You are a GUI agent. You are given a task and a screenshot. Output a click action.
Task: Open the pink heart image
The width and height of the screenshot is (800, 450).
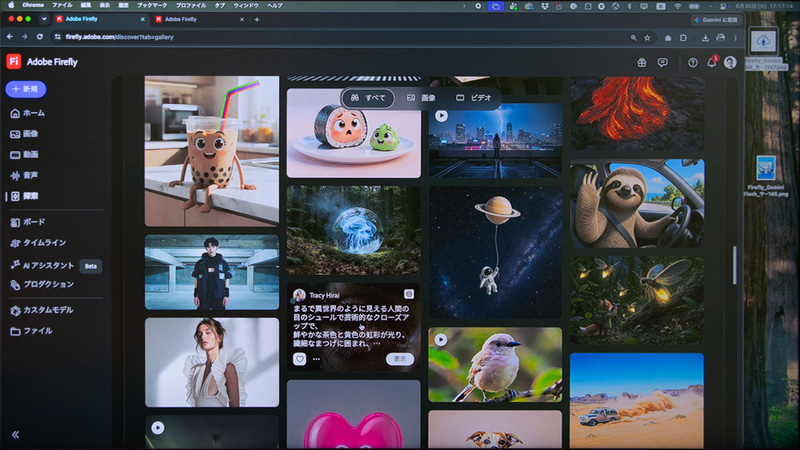(x=354, y=414)
